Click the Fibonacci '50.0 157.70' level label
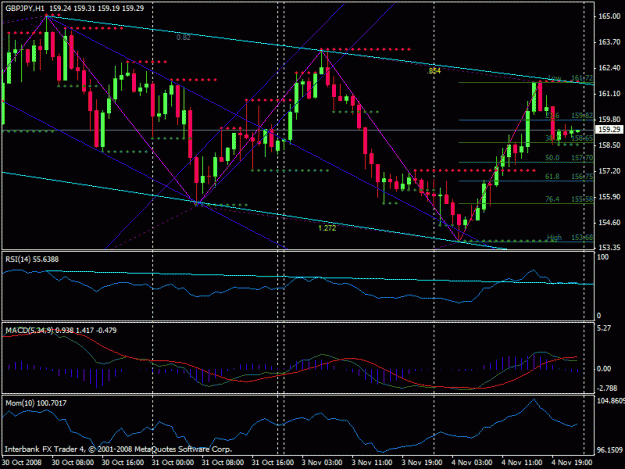Image resolution: width=625 pixels, height=469 pixels. pyautogui.click(x=569, y=158)
